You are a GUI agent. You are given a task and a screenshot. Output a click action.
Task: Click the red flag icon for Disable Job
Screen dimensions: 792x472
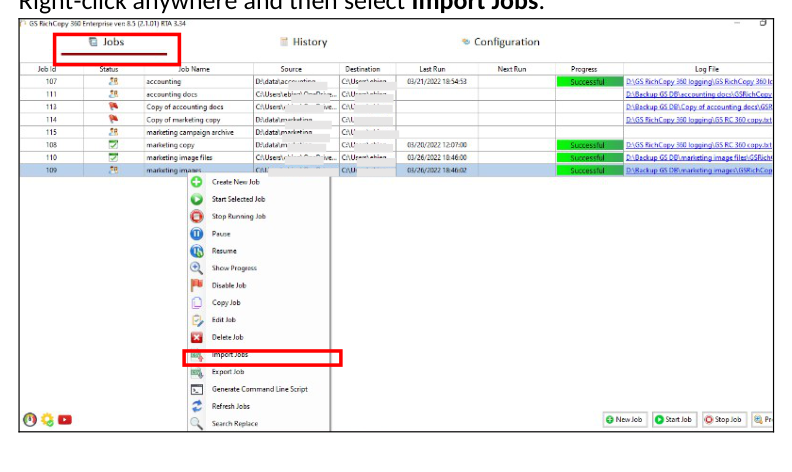pos(196,285)
